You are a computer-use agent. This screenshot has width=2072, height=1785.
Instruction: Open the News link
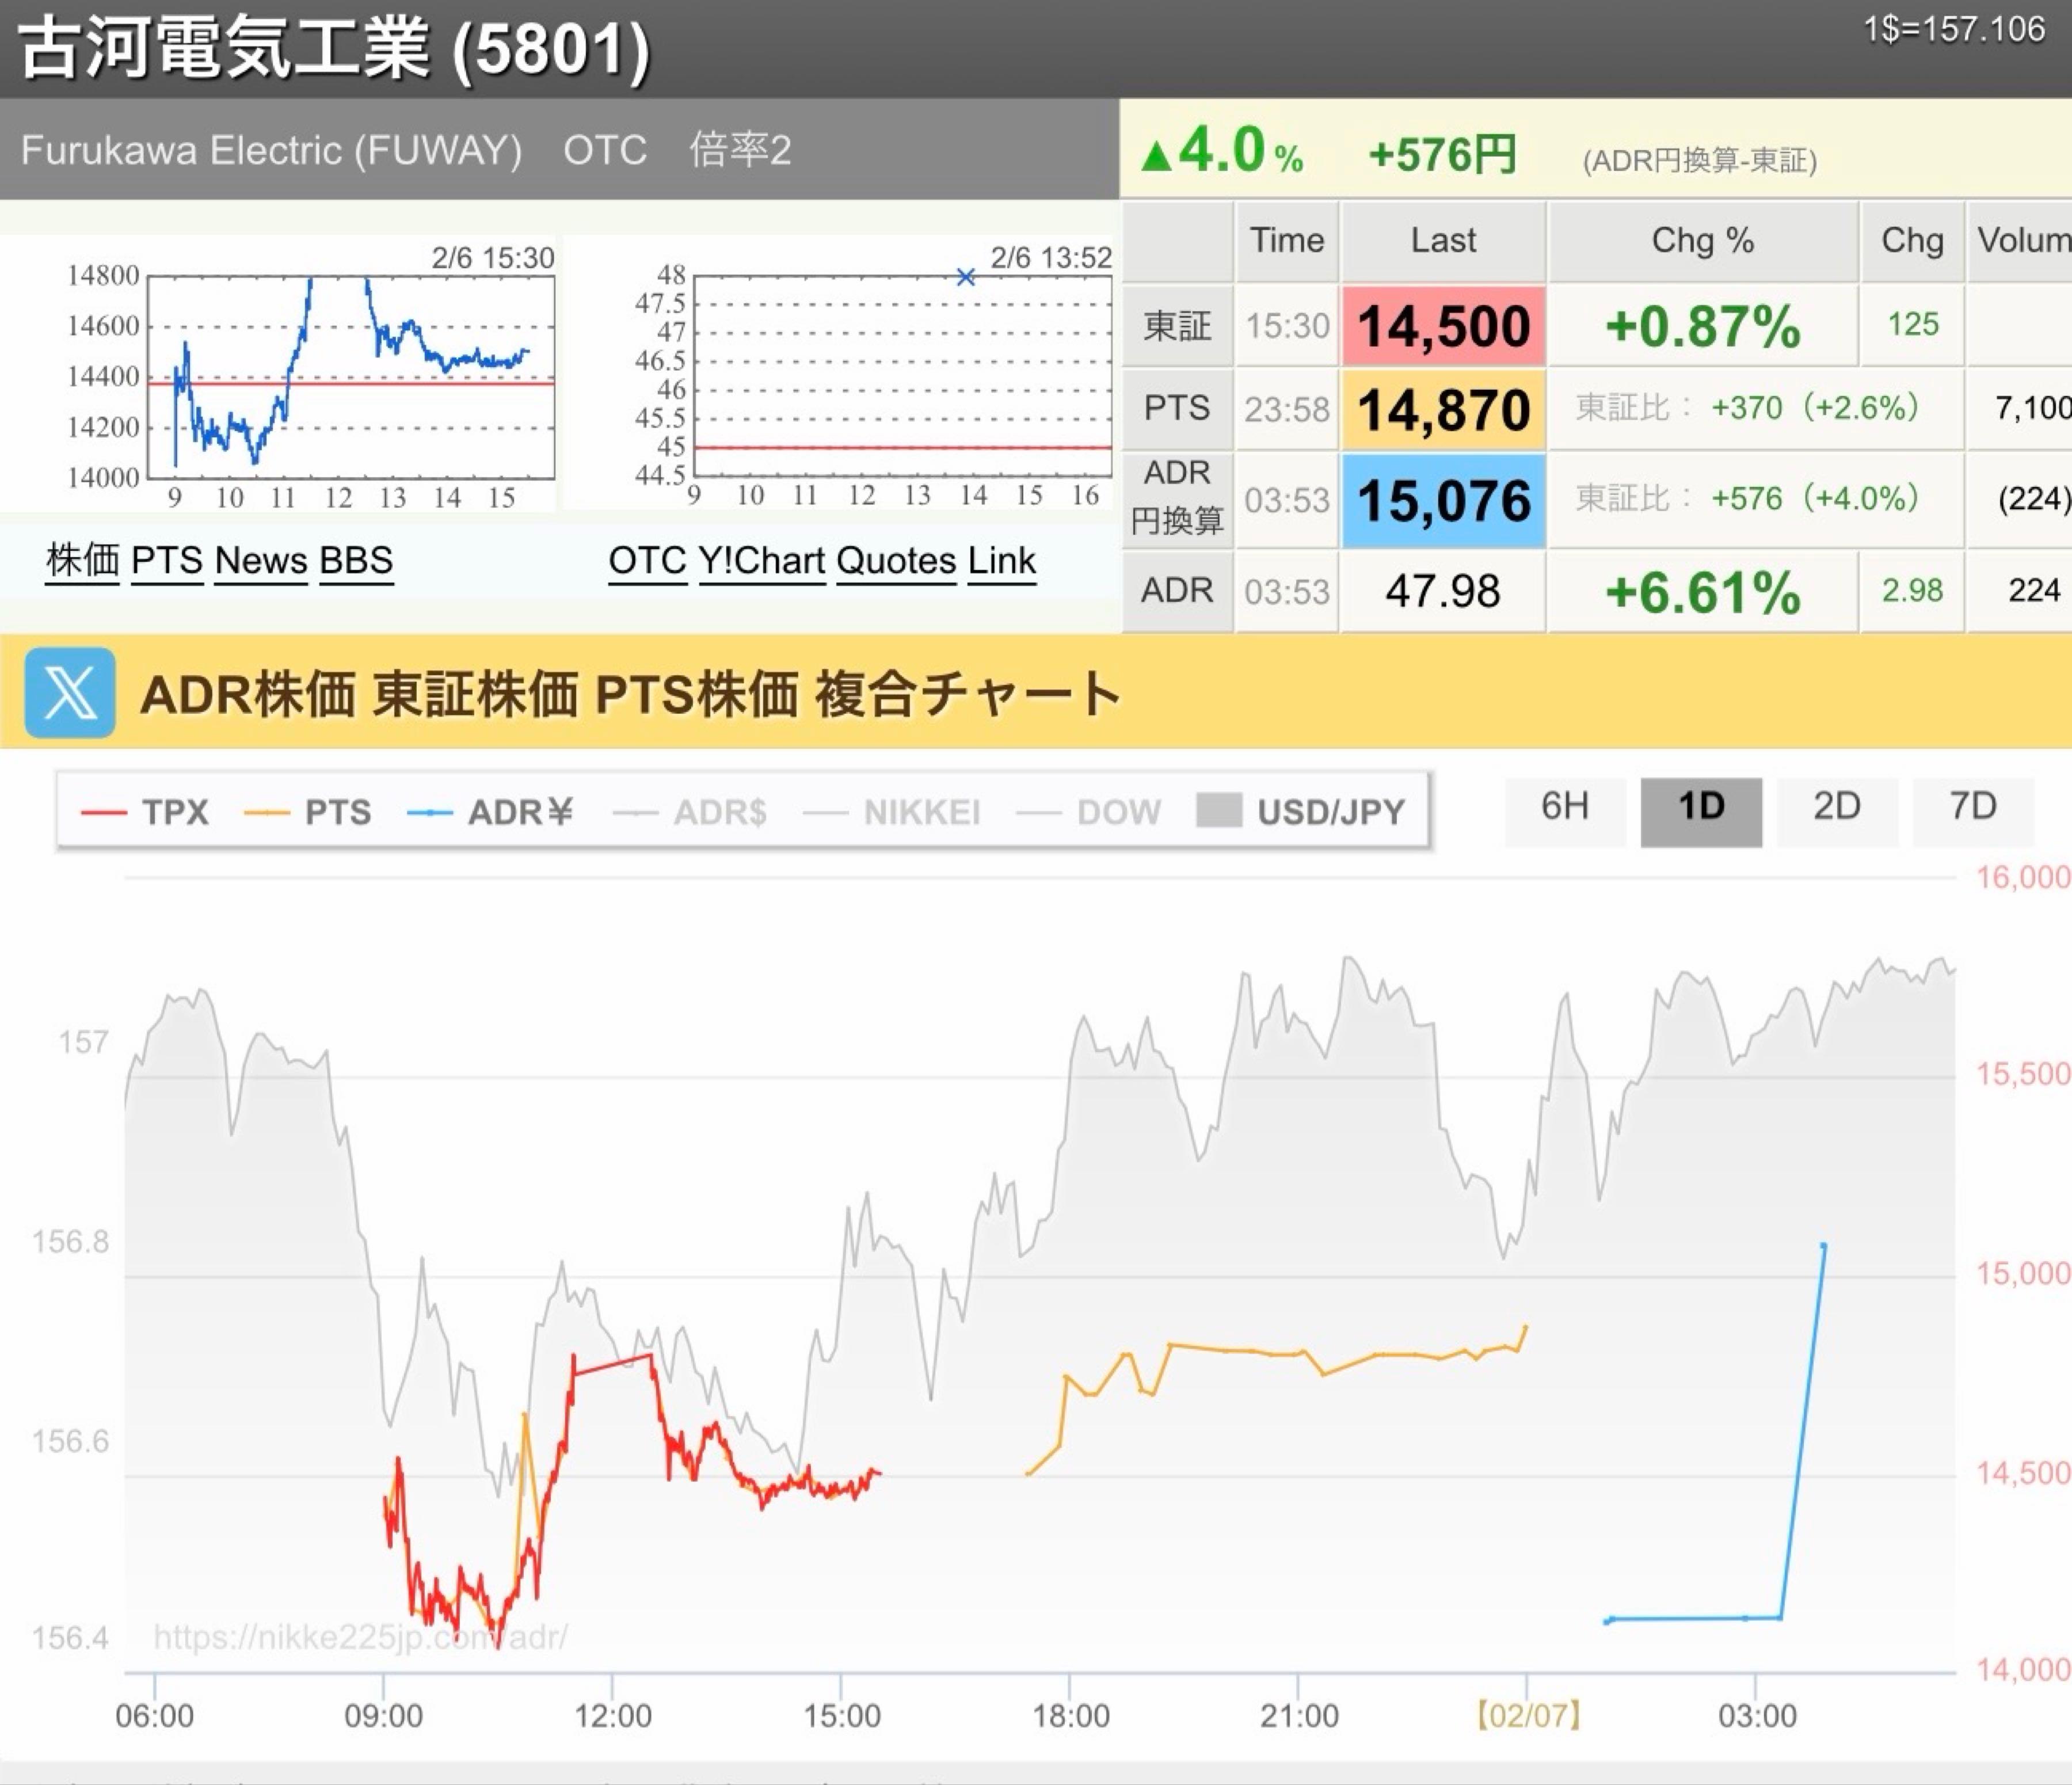261,561
